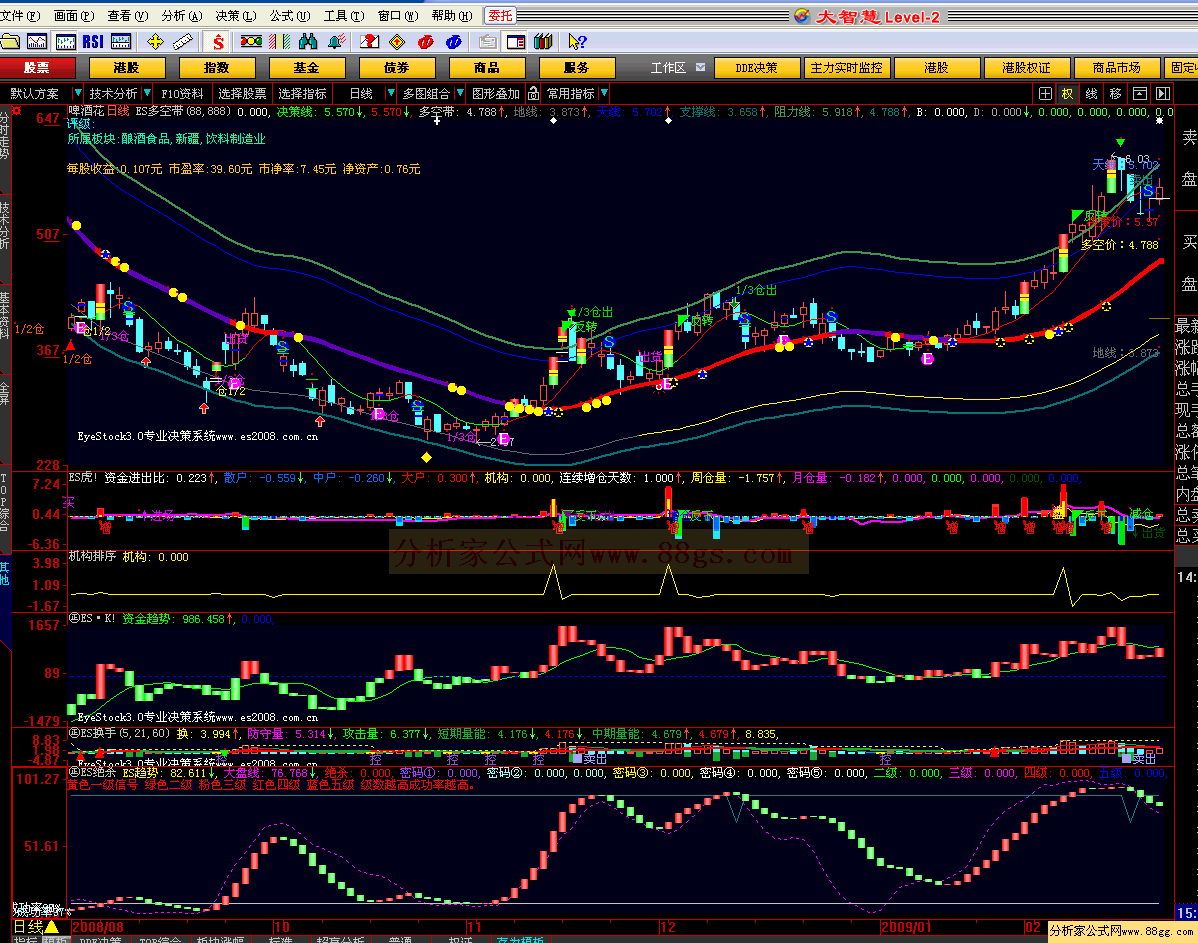This screenshot has width=1198, height=943.
Task: Toggle the 日线 period indicator at bottom-left
Action: pyautogui.click(x=36, y=927)
